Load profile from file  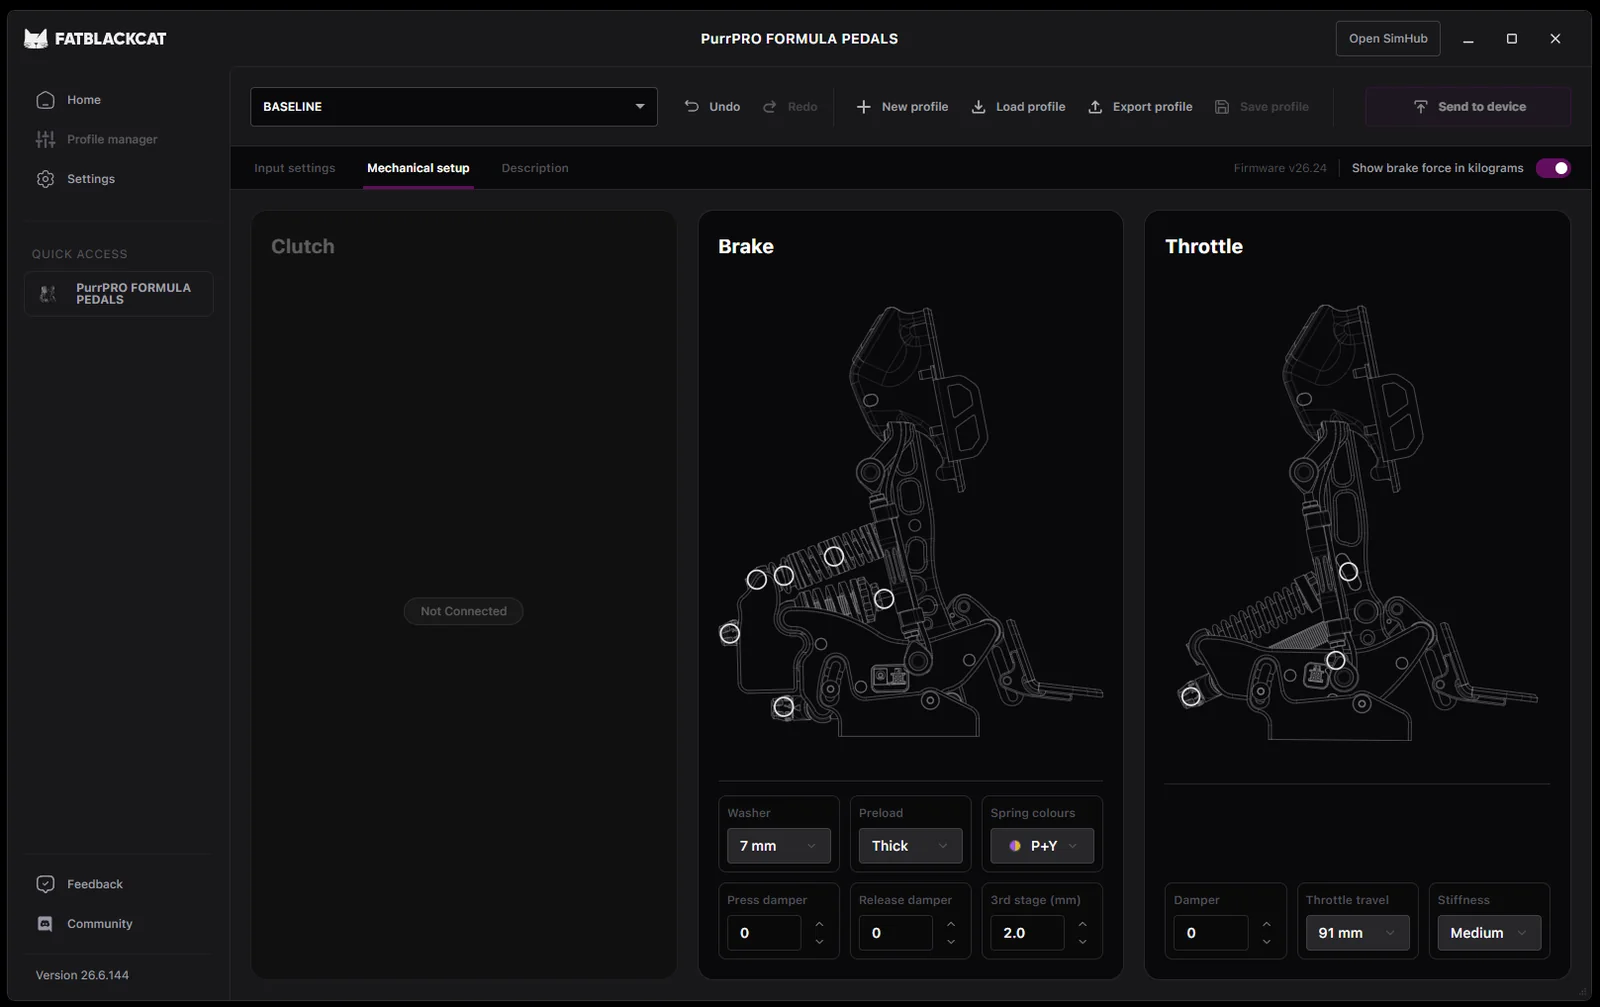1018,107
